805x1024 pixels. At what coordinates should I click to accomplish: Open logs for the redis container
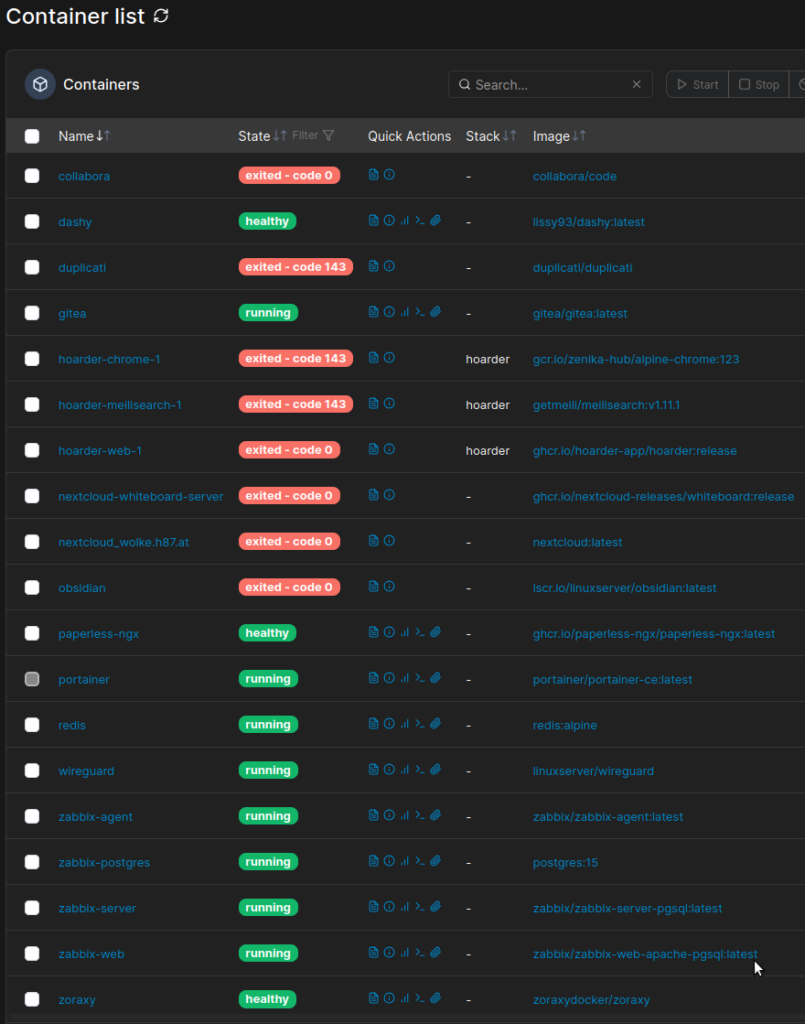[373, 723]
